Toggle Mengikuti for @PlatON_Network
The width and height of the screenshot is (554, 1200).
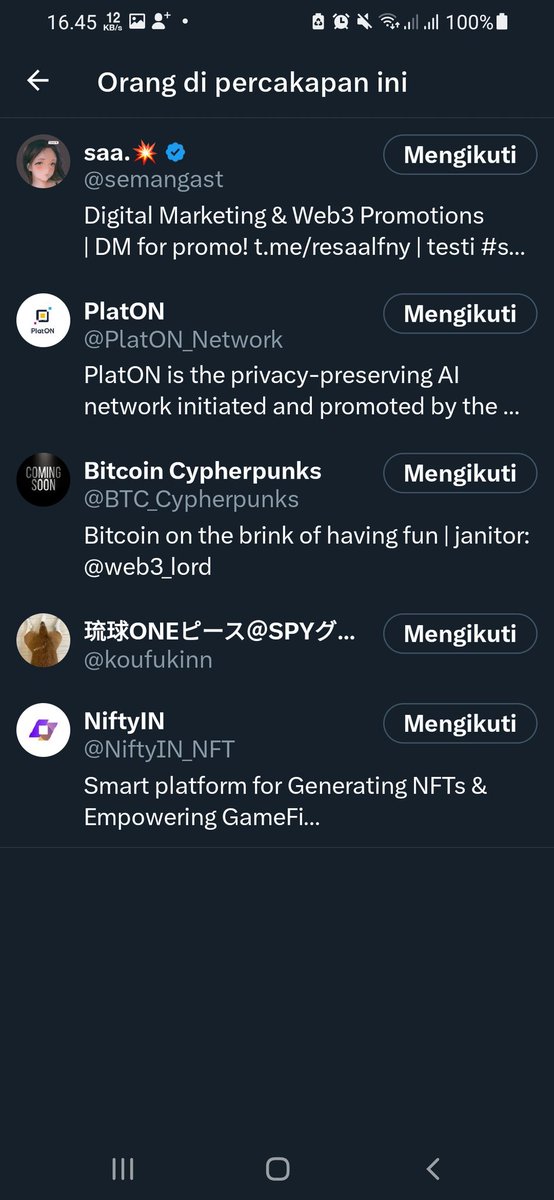pos(460,314)
